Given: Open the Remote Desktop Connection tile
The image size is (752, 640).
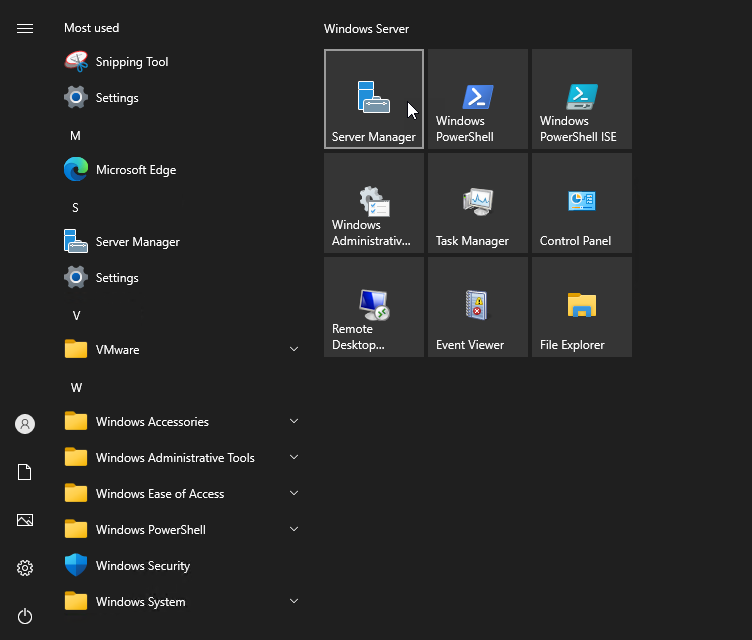Looking at the screenshot, I should [x=374, y=307].
